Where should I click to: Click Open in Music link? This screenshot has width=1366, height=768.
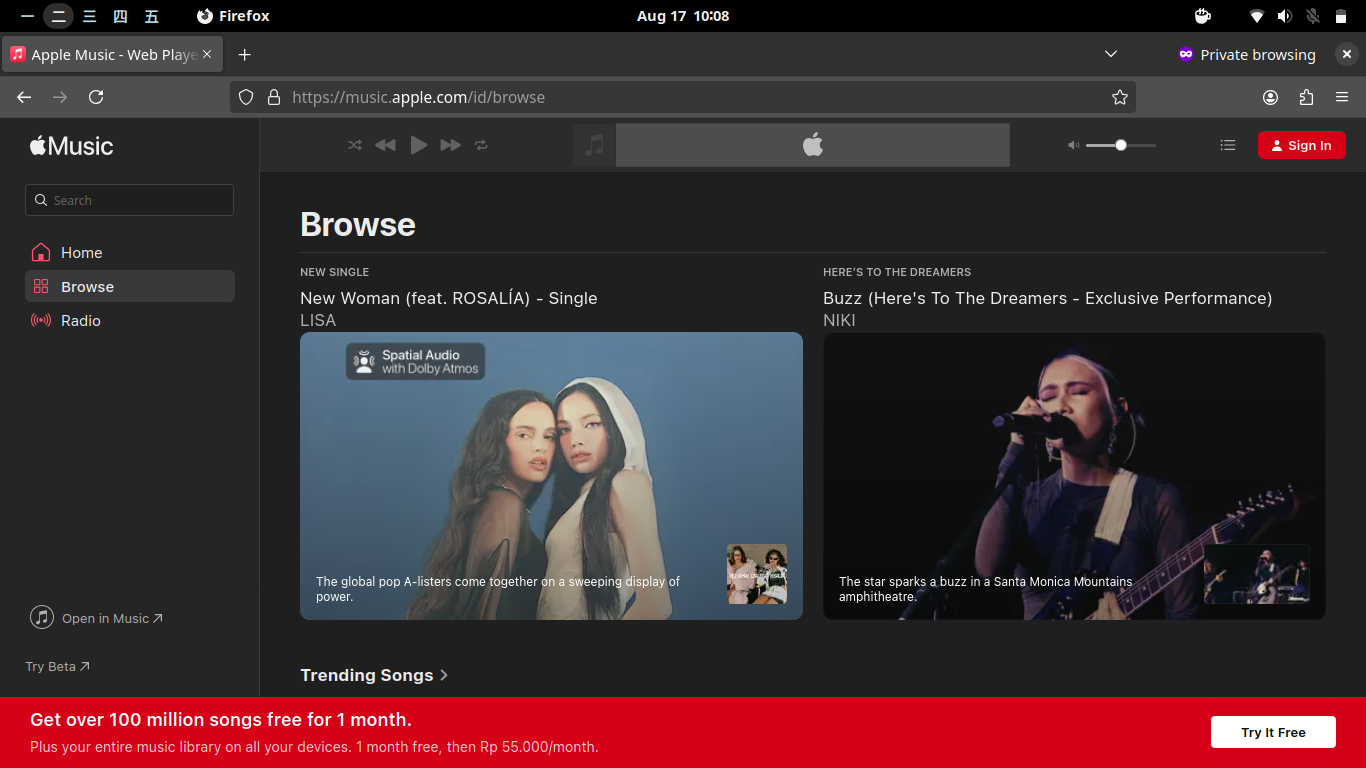(96, 618)
